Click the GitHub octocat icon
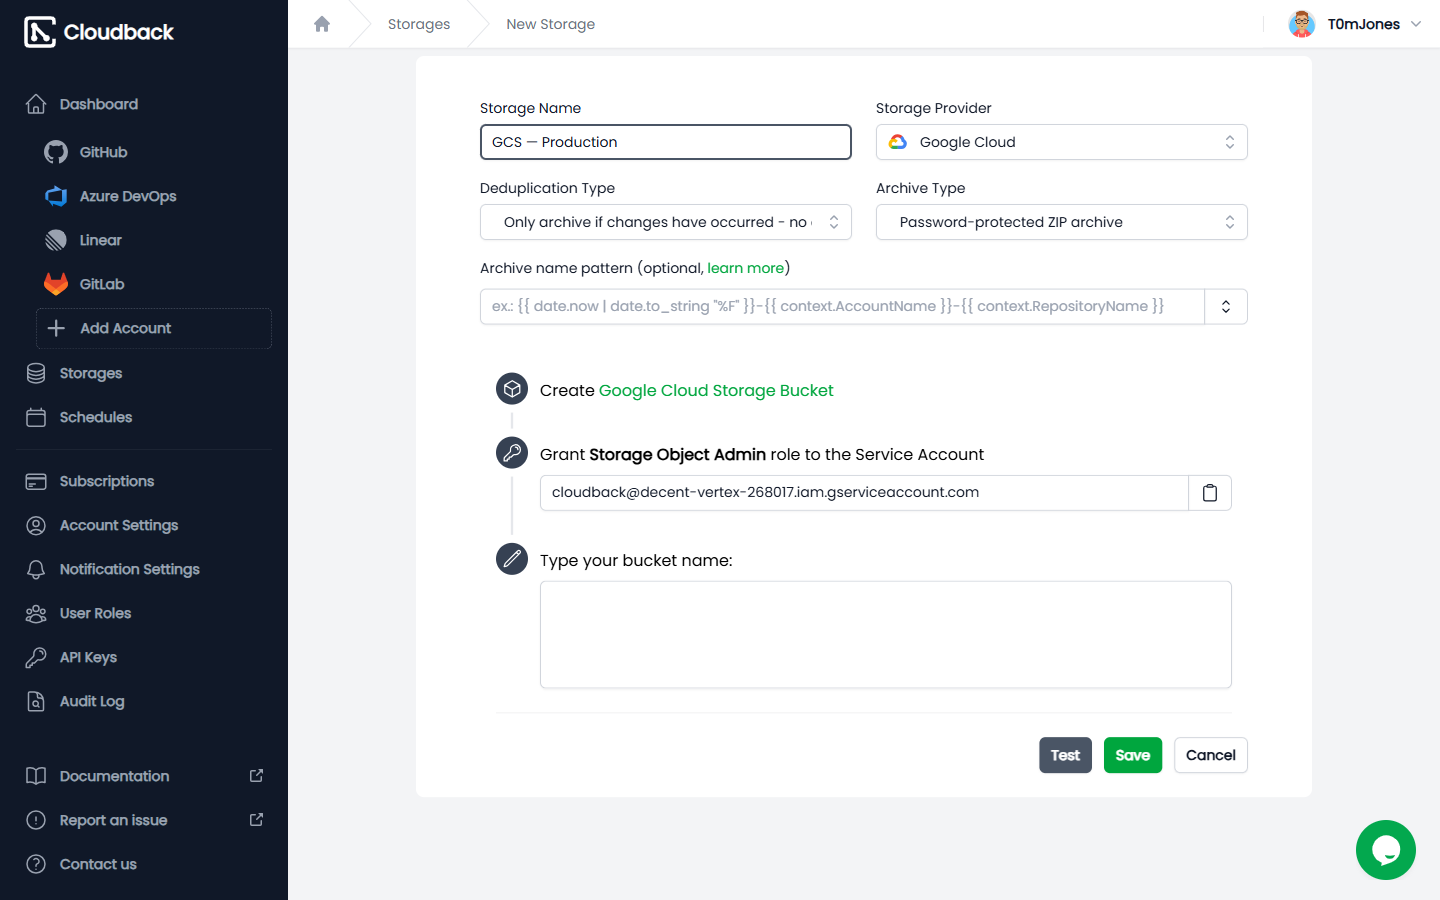Screen dimensions: 1440x900 pyautogui.click(x=56, y=152)
